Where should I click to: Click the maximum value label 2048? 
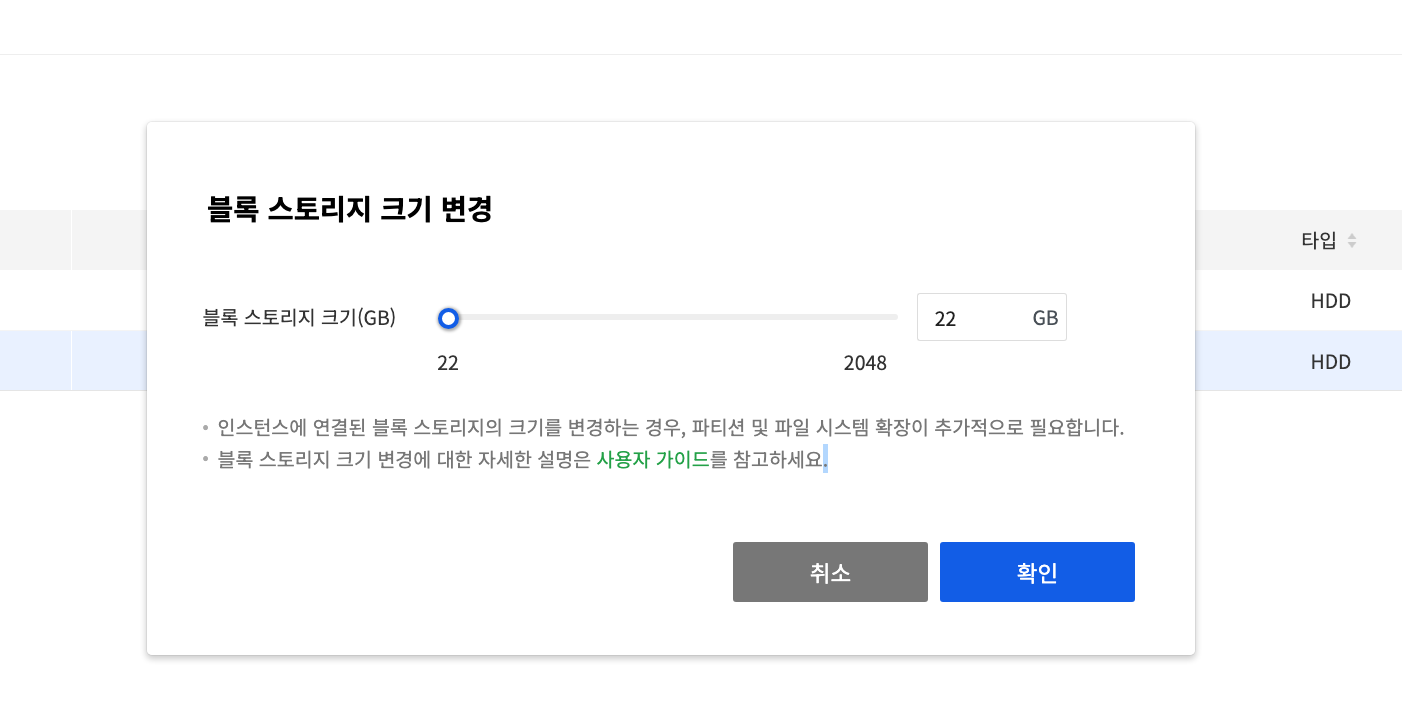[x=865, y=363]
